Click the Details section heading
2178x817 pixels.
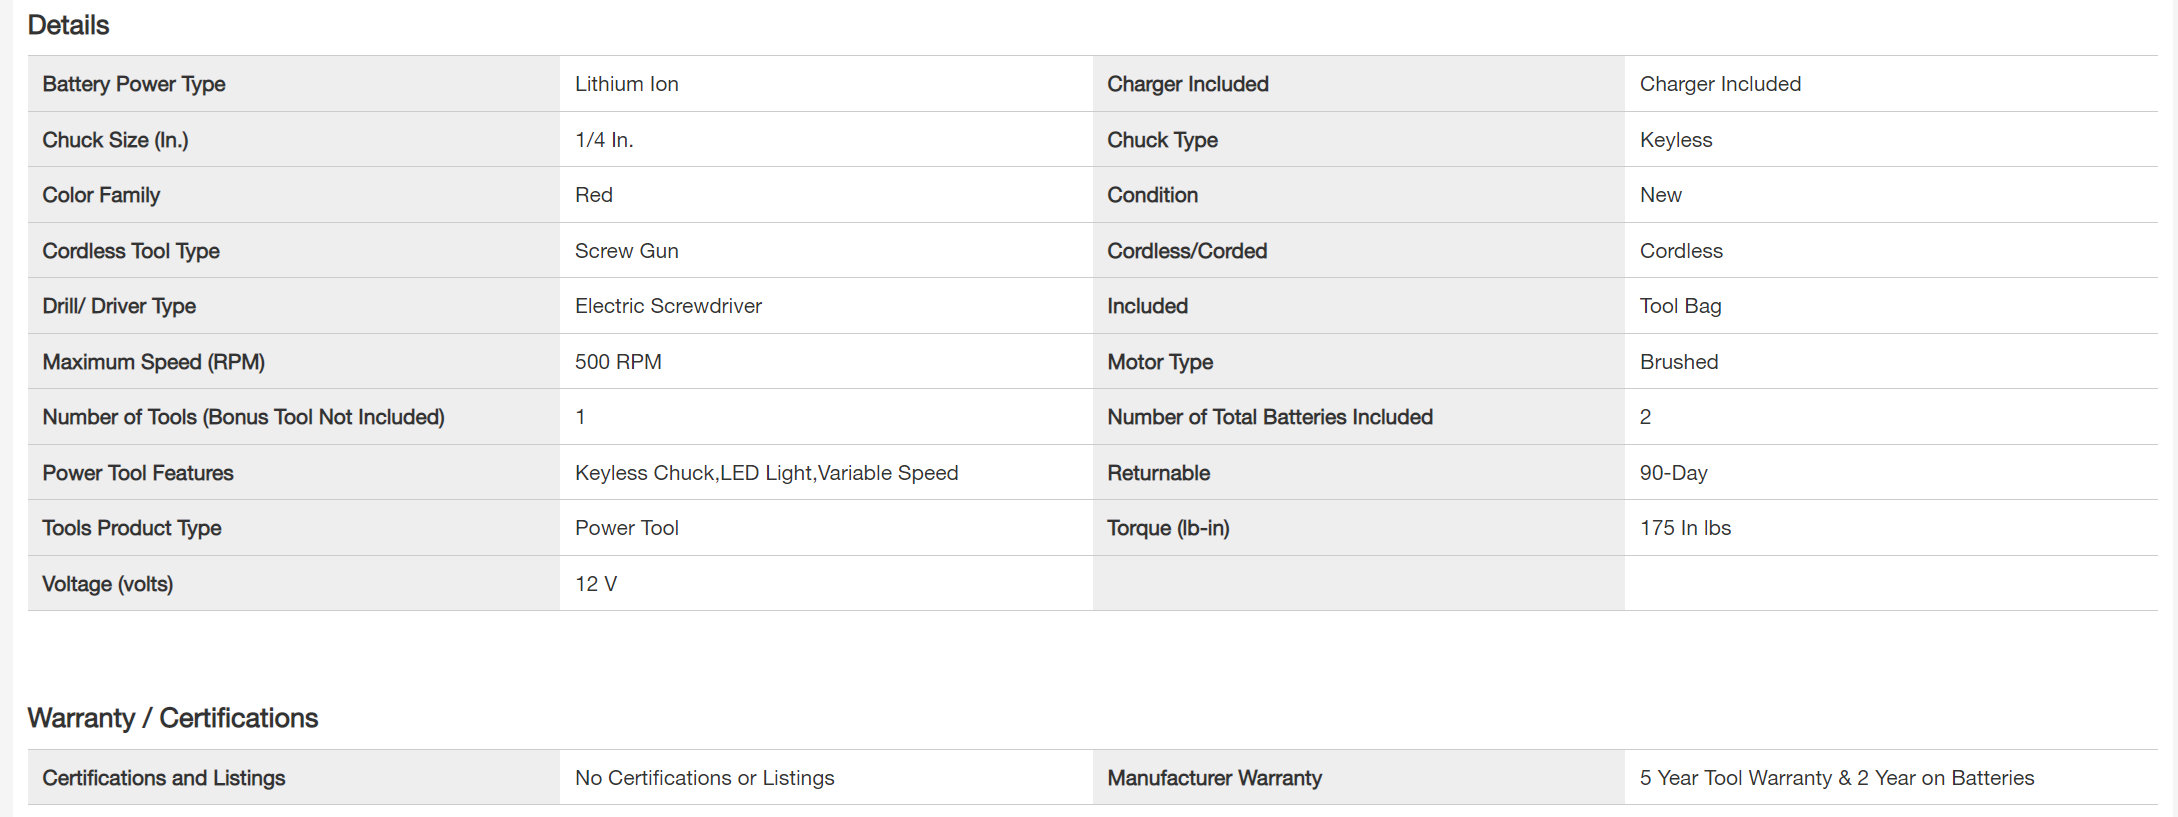(68, 25)
